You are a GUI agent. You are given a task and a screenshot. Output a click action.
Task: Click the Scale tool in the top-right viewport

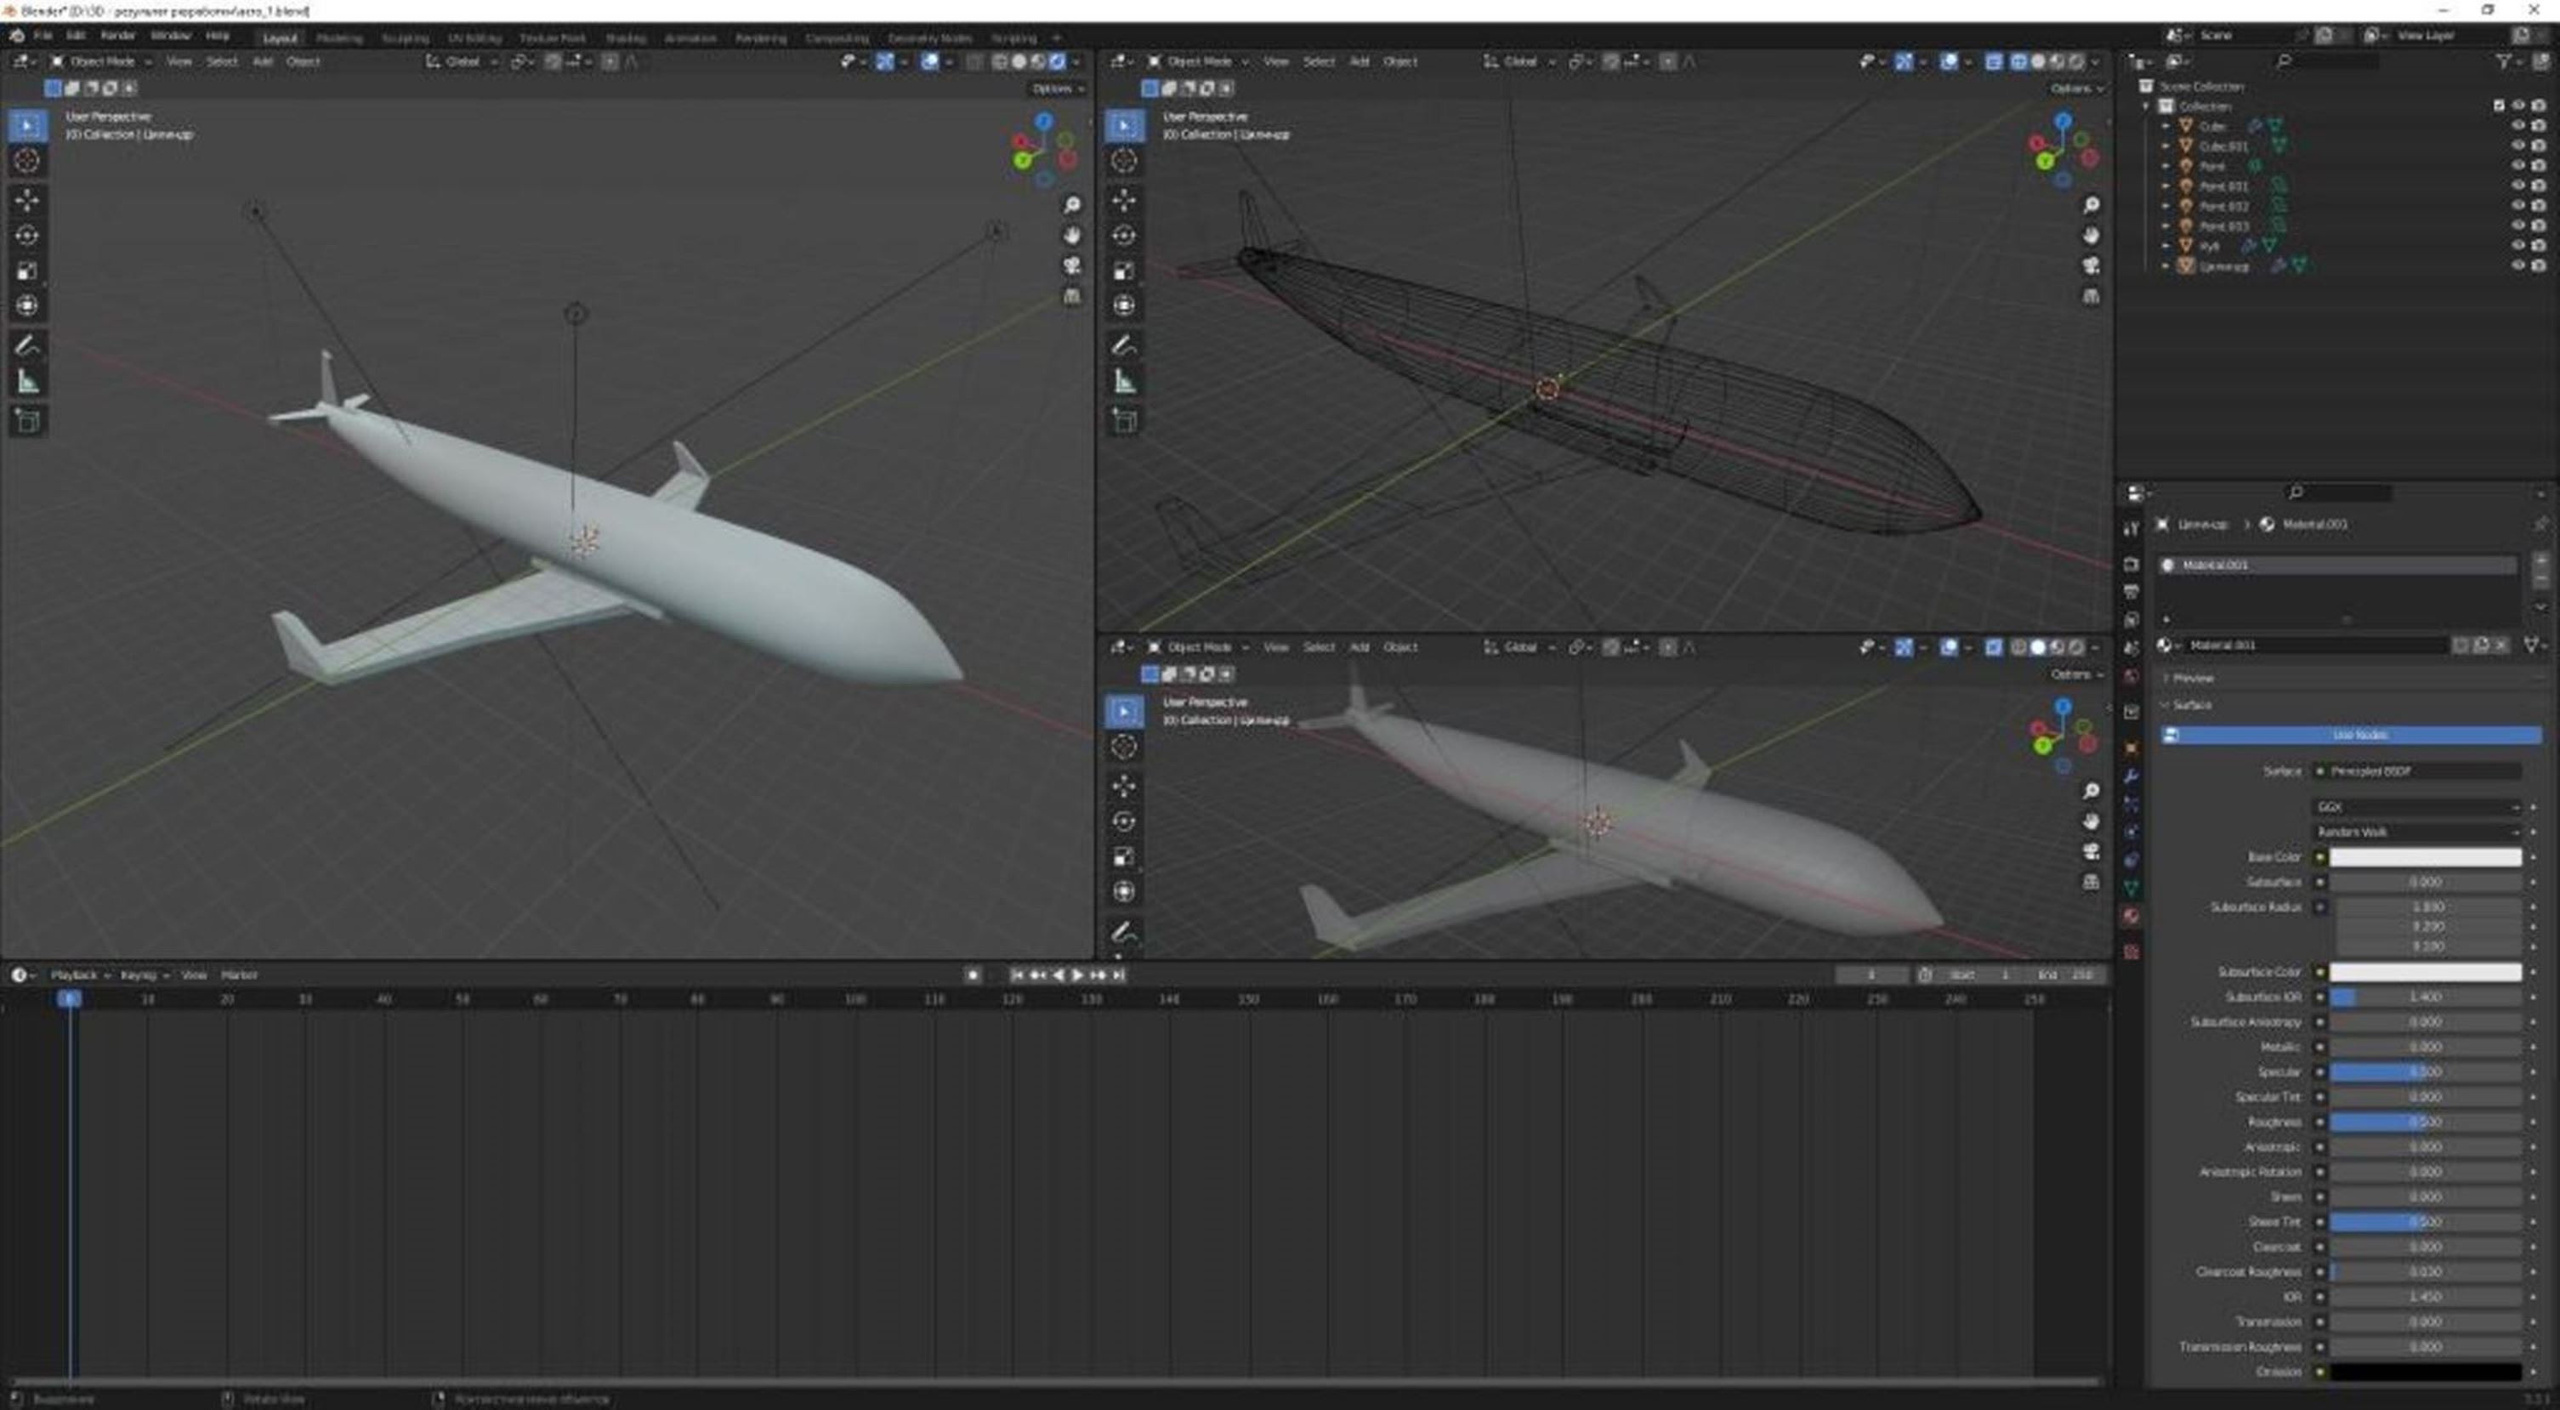tap(1124, 271)
